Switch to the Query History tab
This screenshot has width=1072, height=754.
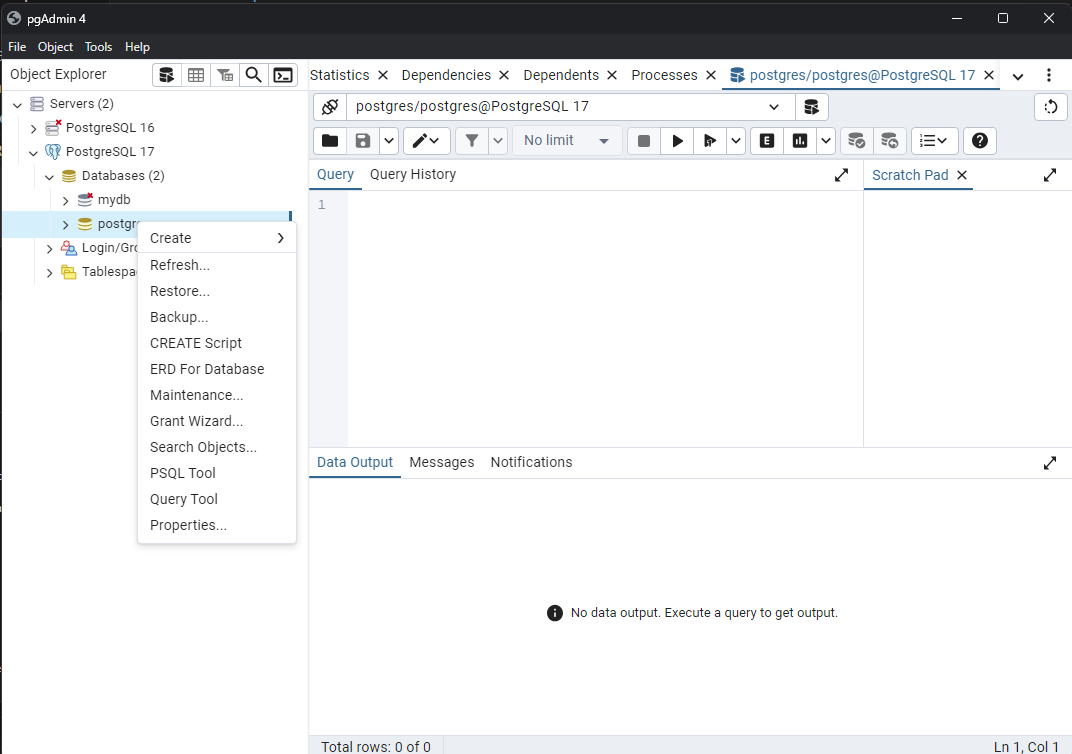(x=413, y=174)
